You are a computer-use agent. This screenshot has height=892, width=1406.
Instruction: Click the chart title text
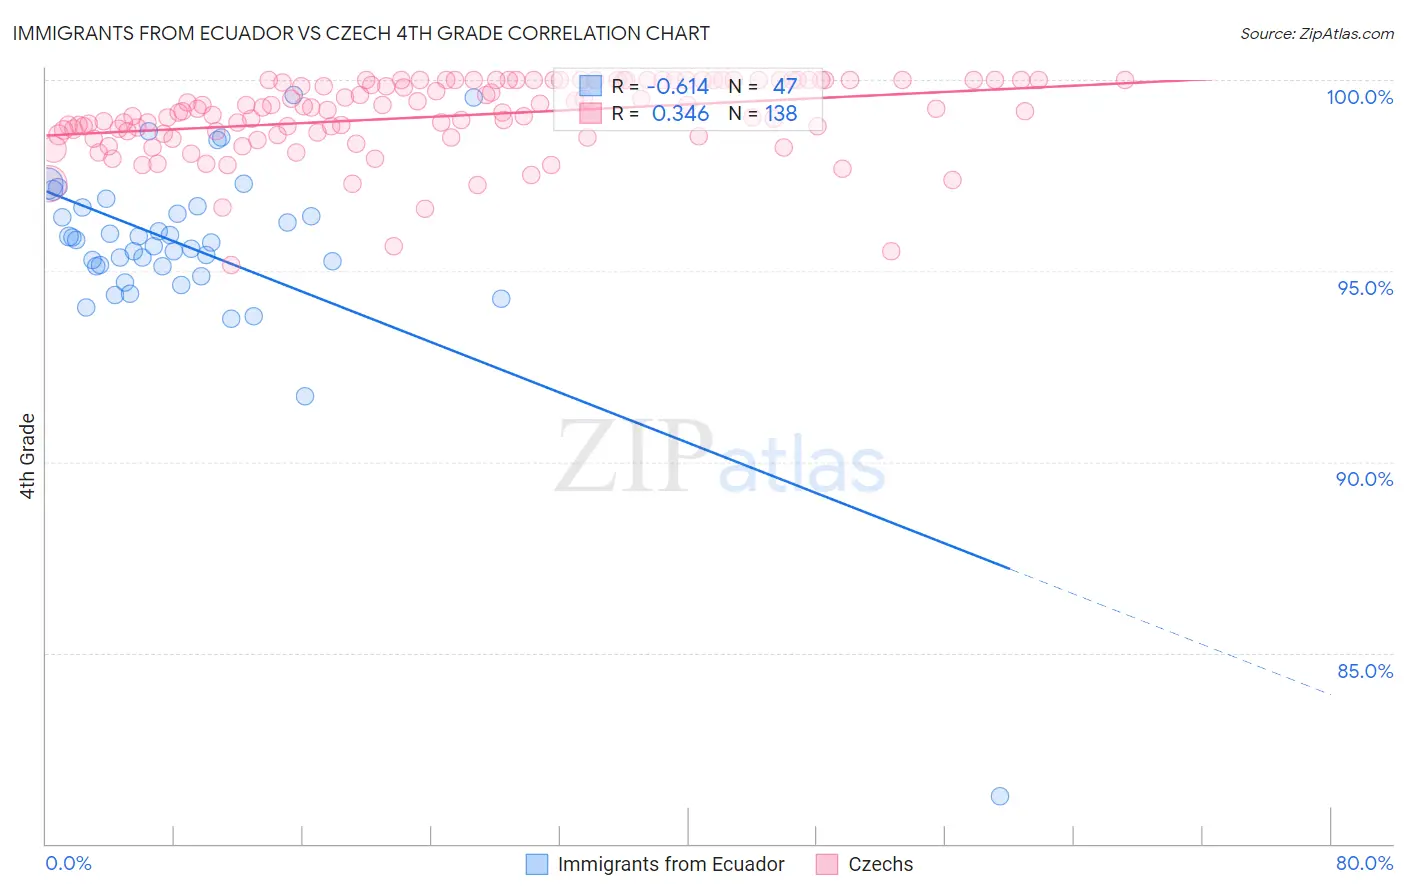(361, 33)
